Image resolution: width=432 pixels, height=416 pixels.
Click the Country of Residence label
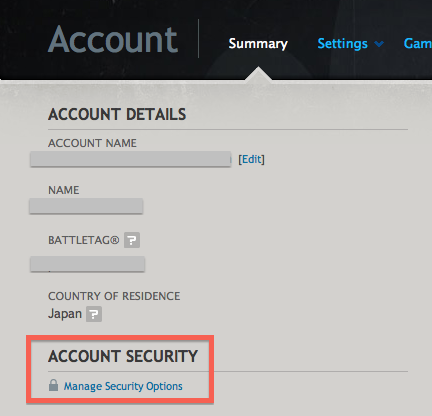tap(114, 296)
